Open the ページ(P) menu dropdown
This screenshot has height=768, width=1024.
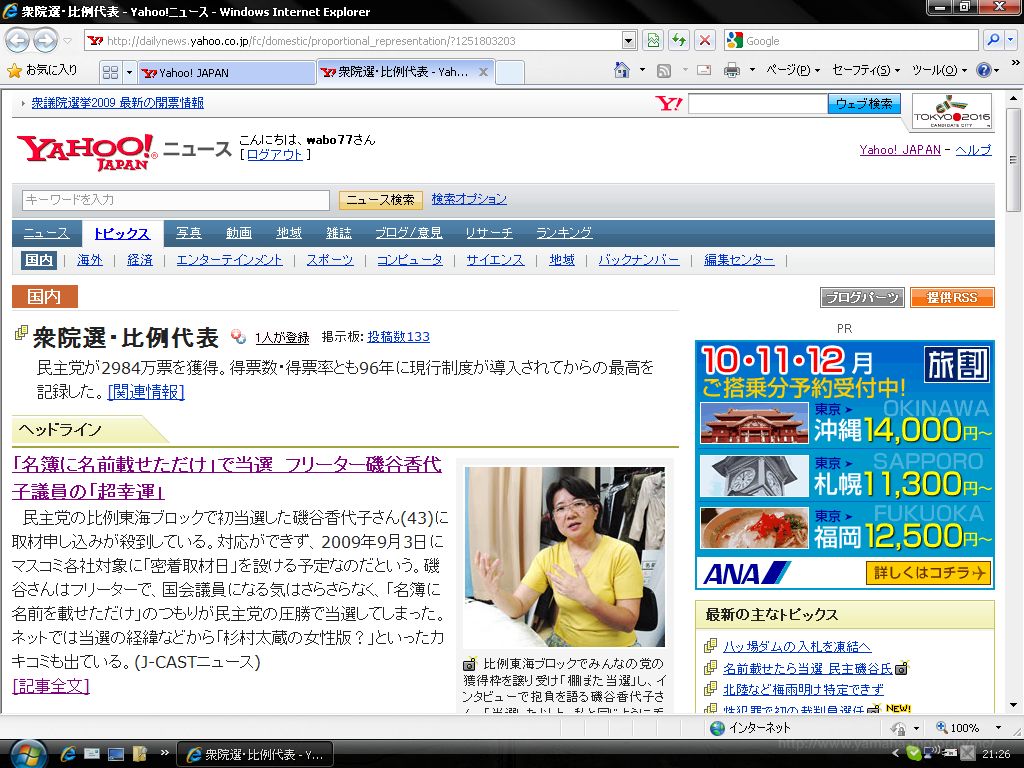click(792, 70)
